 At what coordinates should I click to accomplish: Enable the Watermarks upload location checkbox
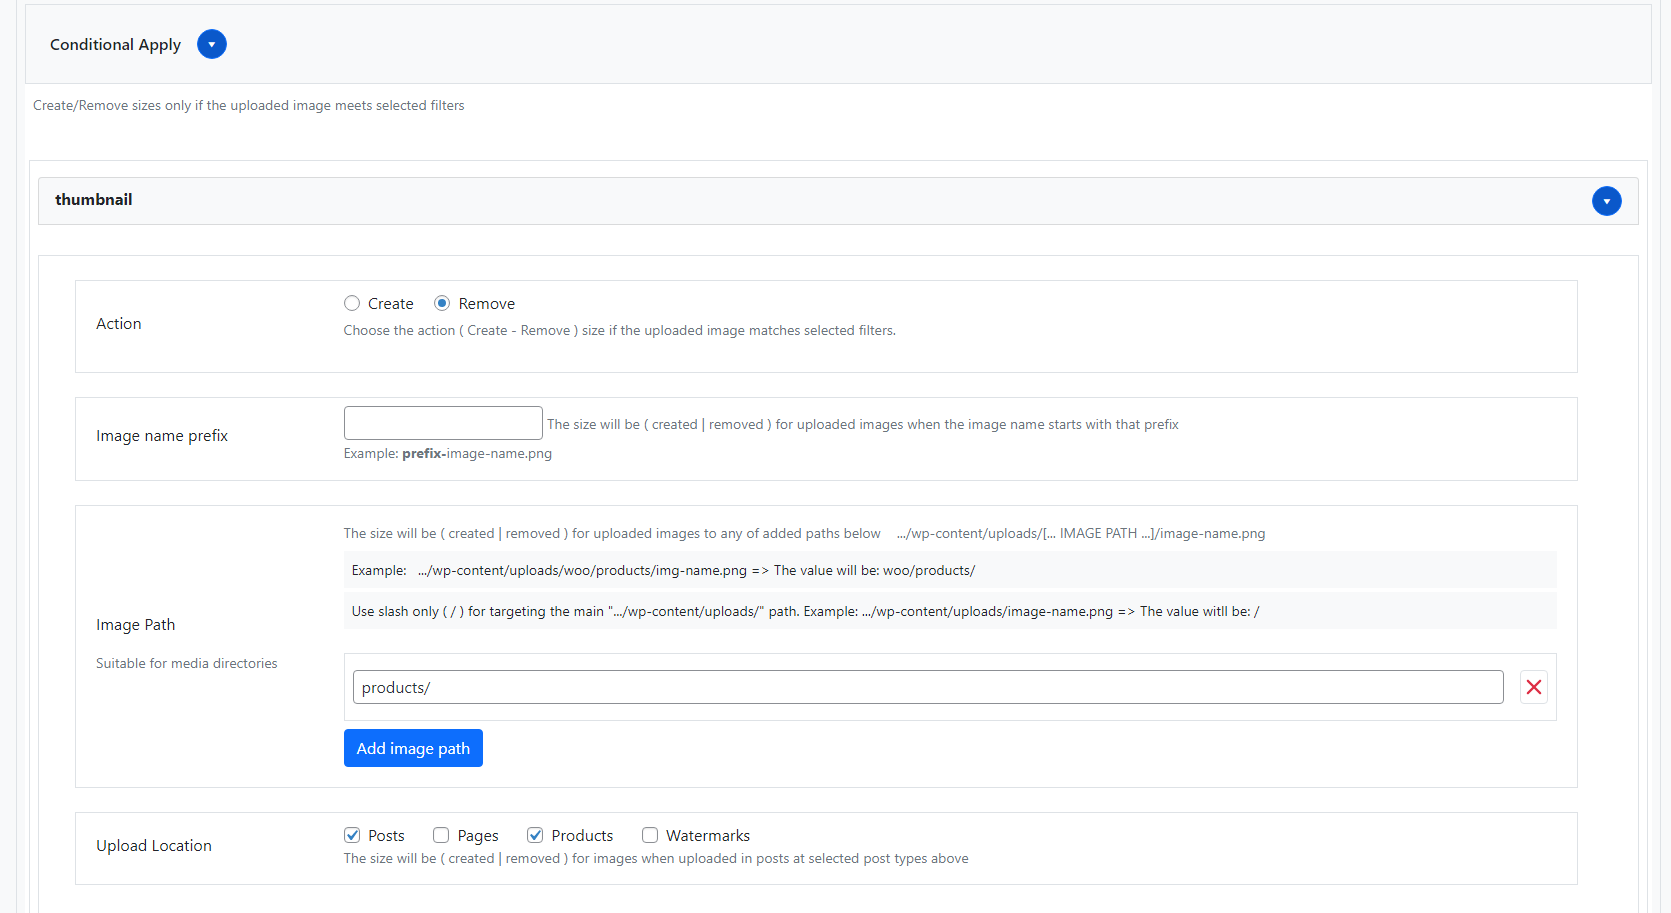650,835
